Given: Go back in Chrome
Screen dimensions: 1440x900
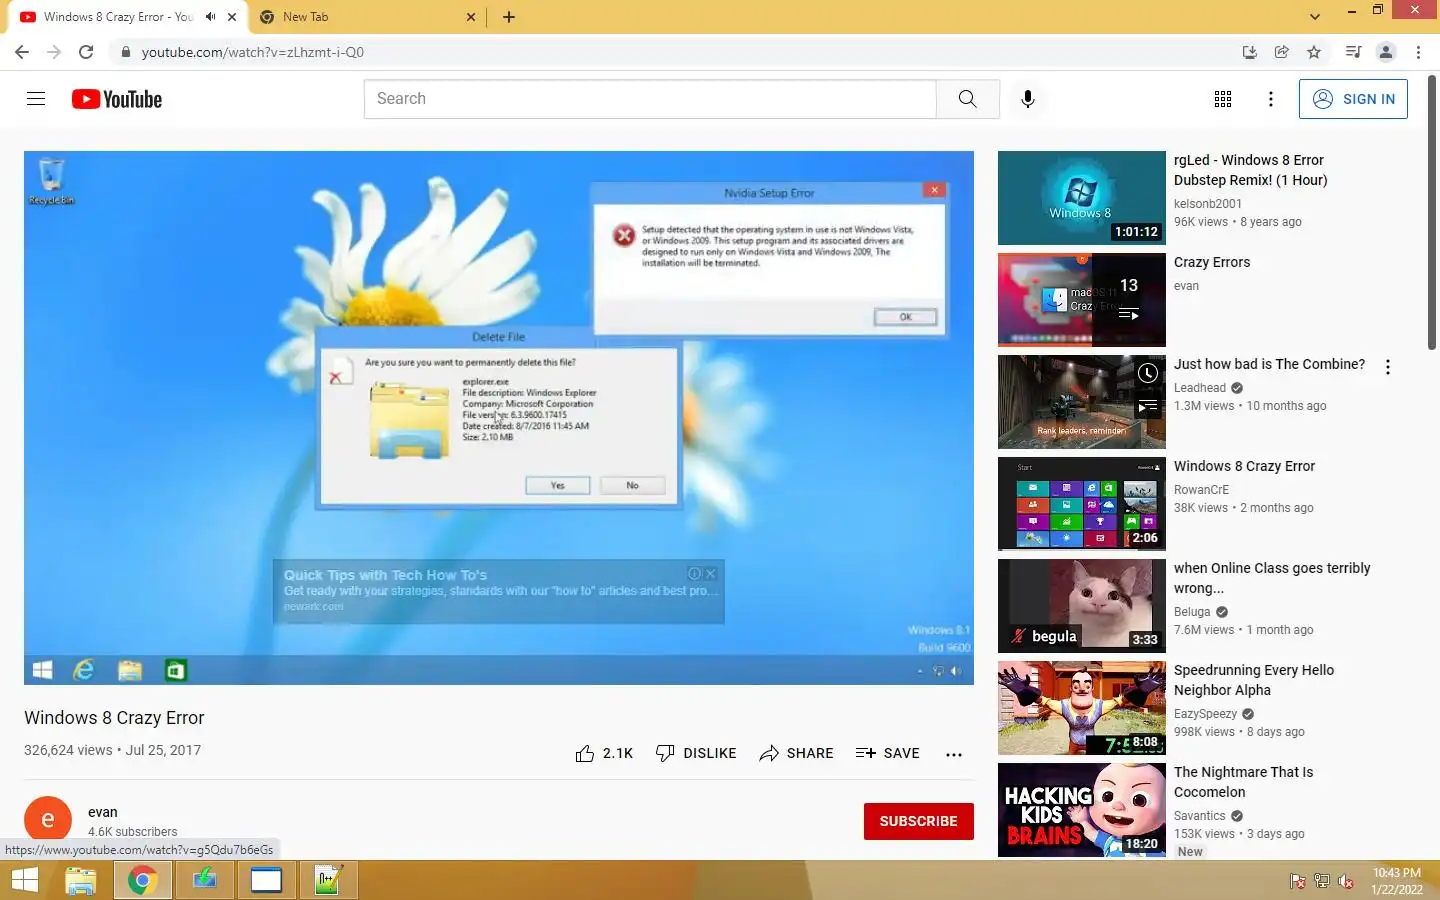Looking at the screenshot, I should pyautogui.click(x=22, y=52).
